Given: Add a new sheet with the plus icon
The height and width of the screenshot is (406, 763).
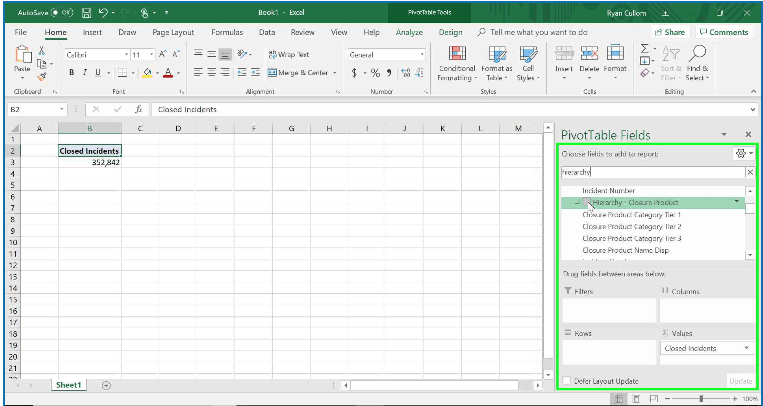Looking at the screenshot, I should point(106,385).
